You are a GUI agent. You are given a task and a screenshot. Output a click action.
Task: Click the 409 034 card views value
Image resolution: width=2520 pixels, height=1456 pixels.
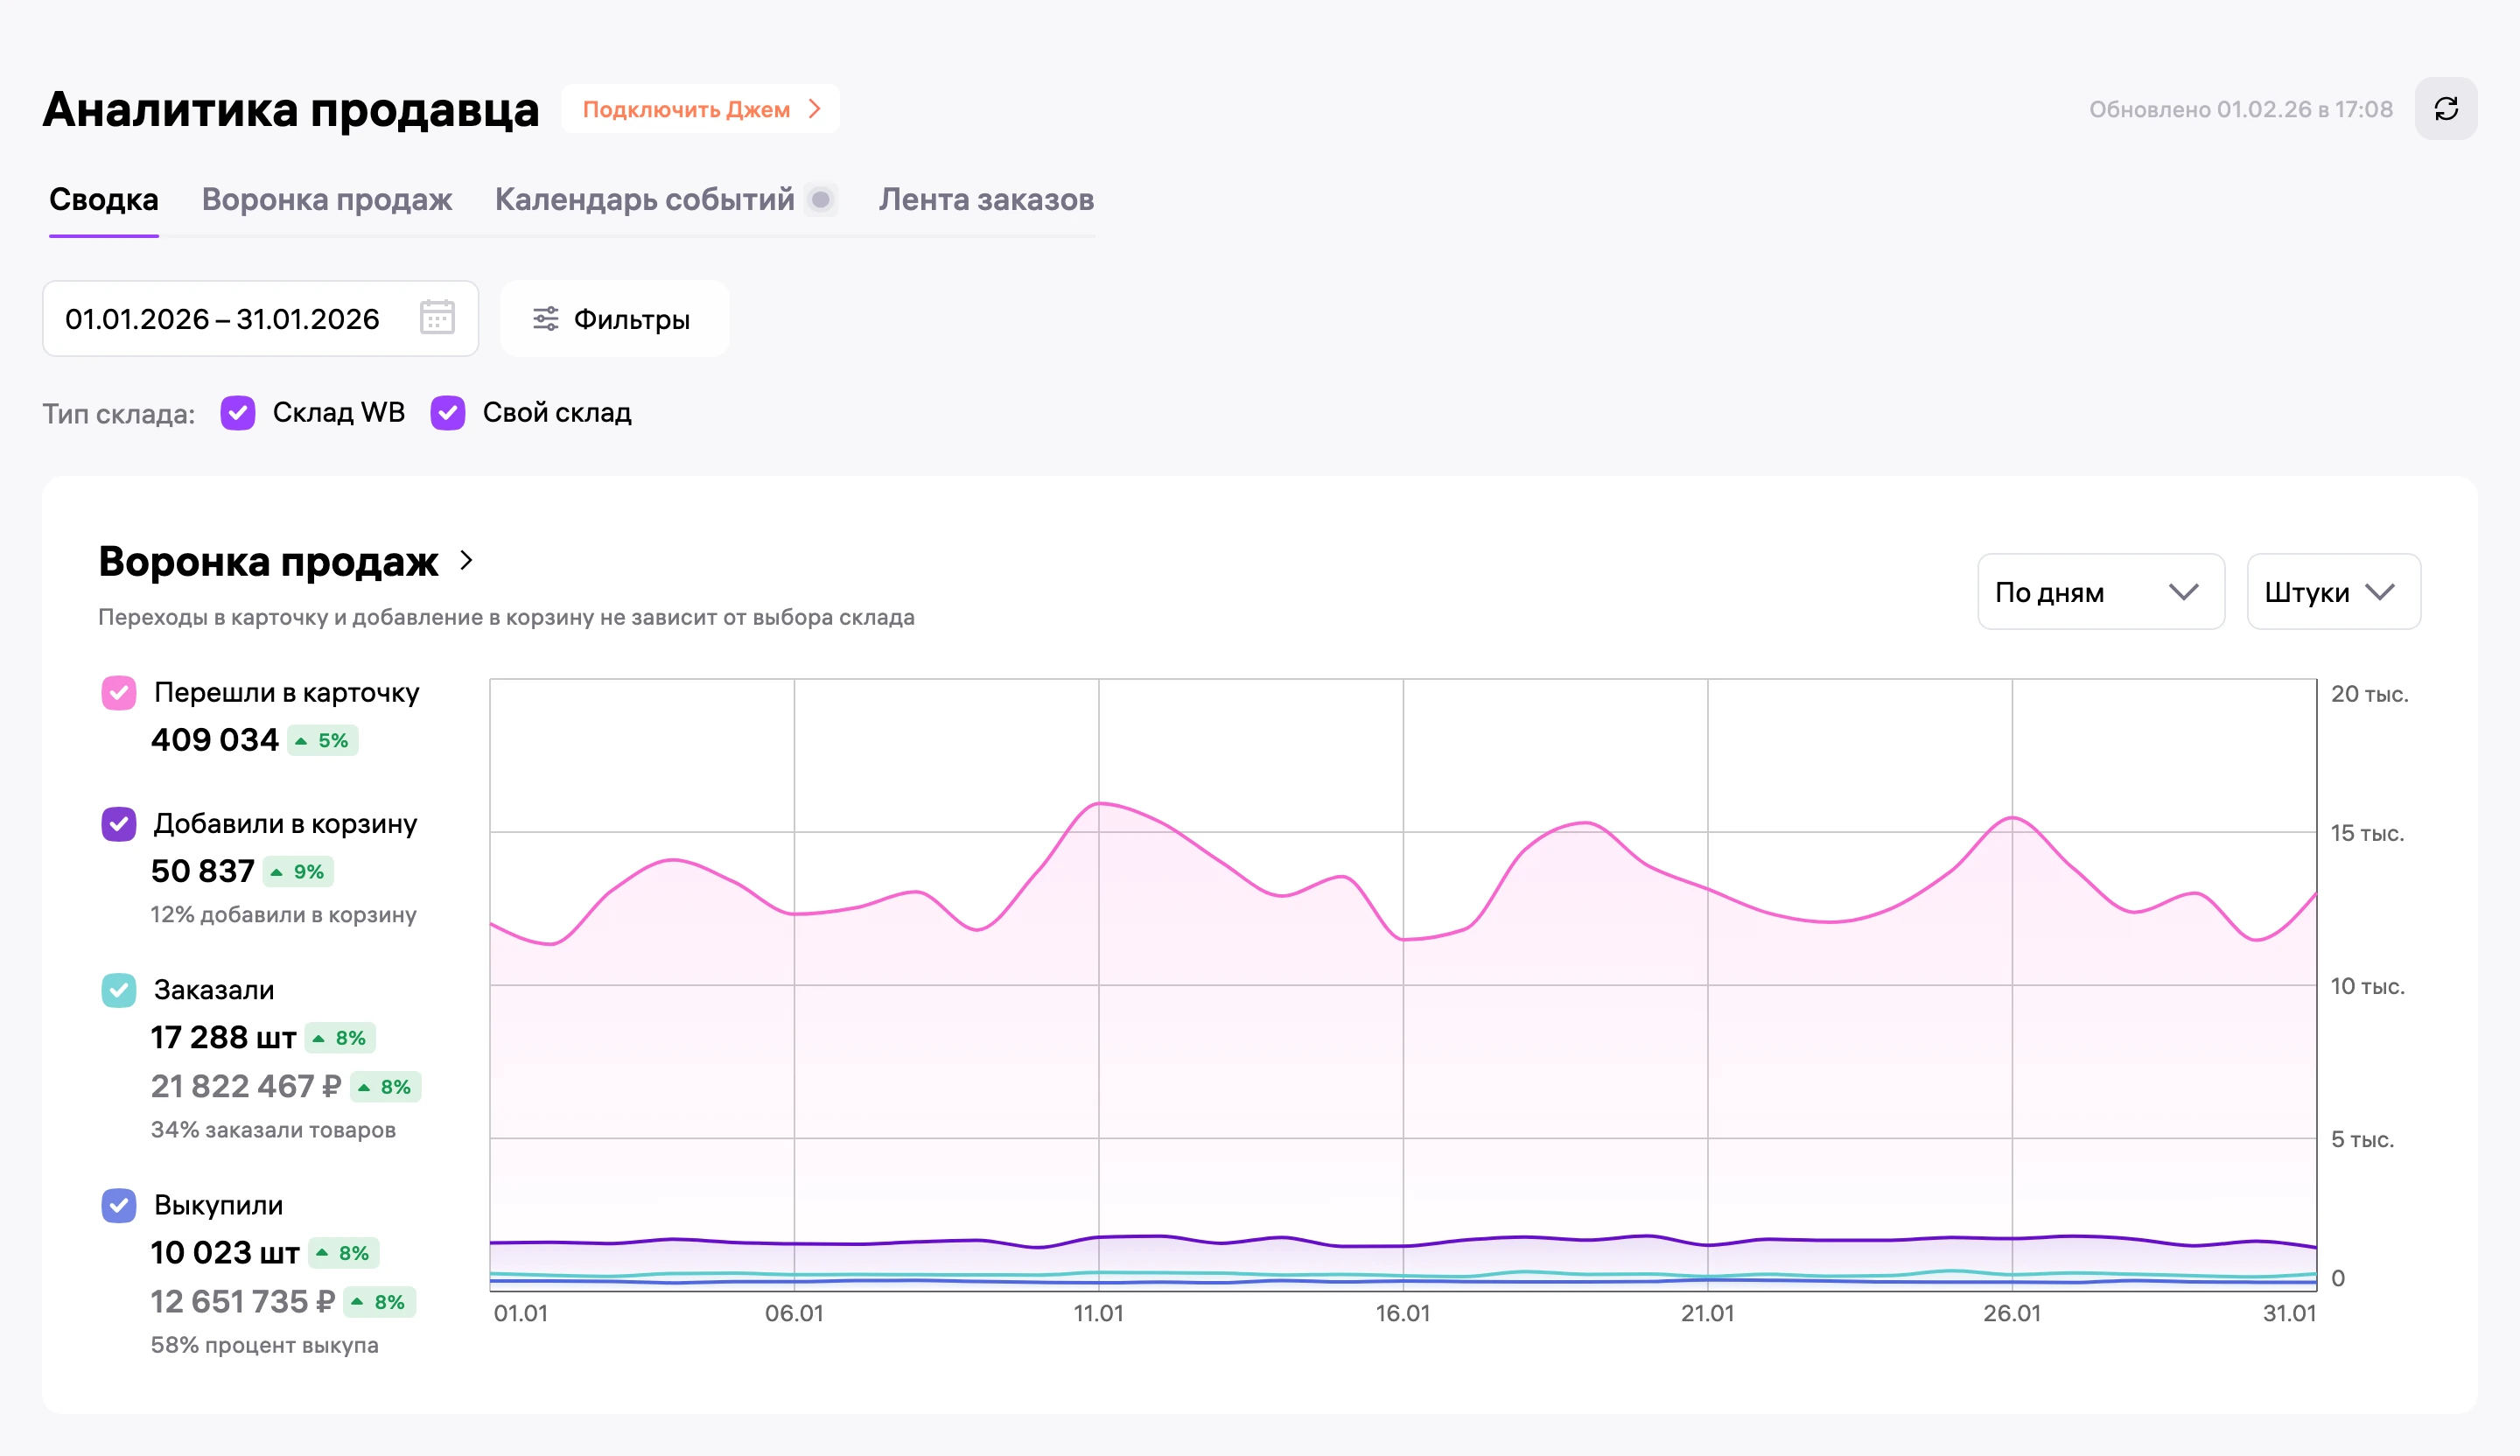[x=215, y=740]
